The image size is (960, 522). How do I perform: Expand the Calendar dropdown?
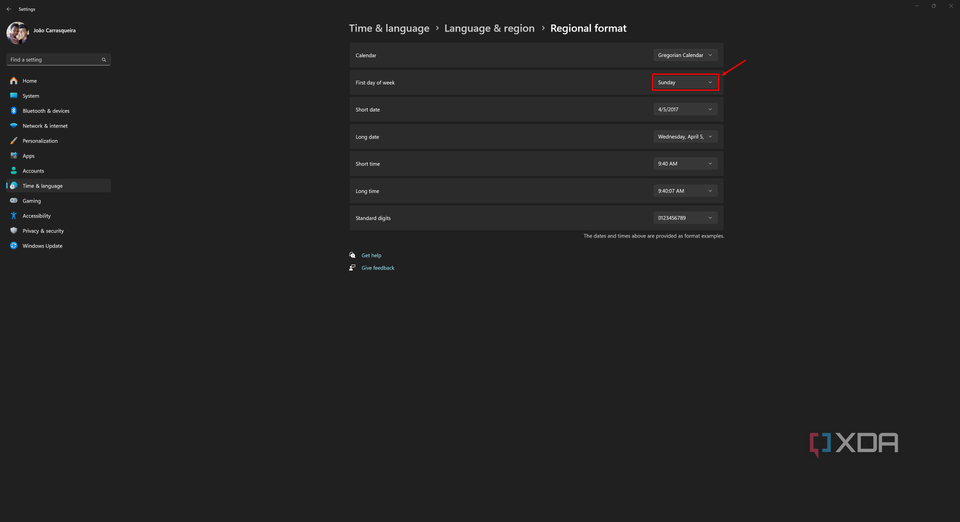click(685, 55)
